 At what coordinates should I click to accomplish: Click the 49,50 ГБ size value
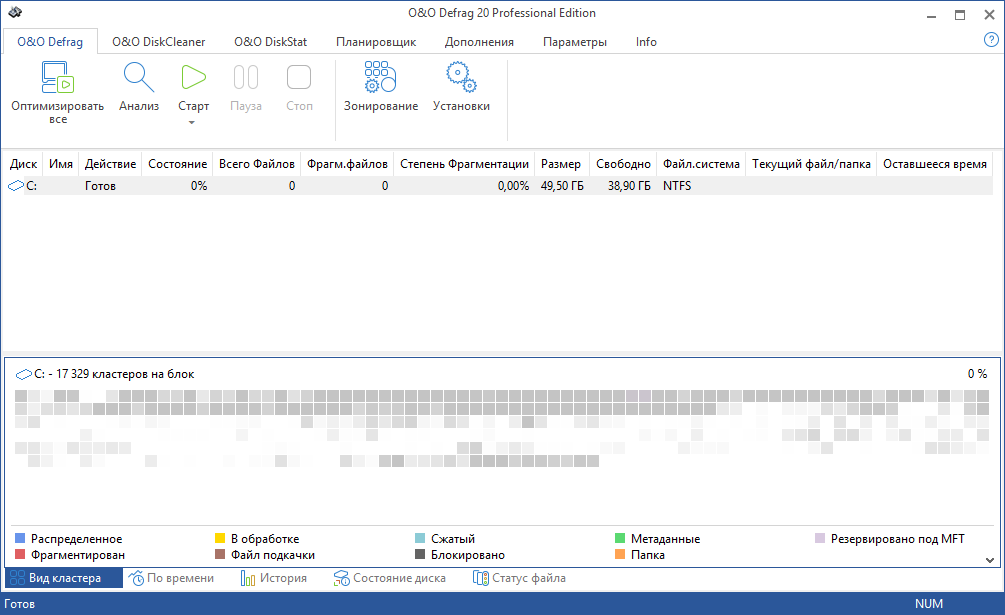click(x=562, y=186)
